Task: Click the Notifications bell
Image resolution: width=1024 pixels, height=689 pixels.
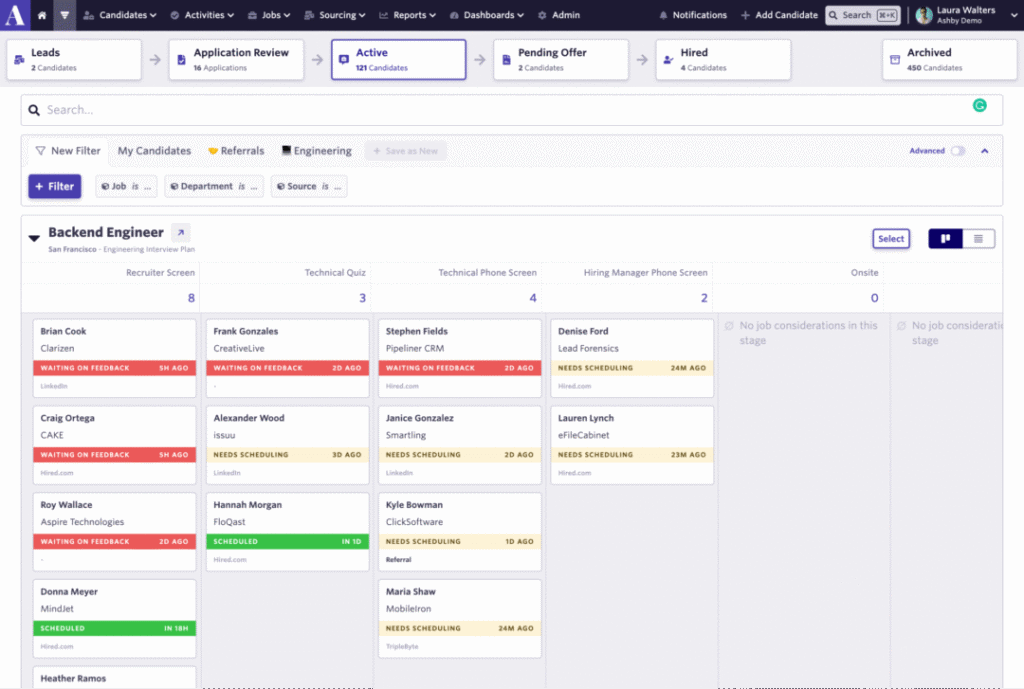Action: tap(692, 15)
